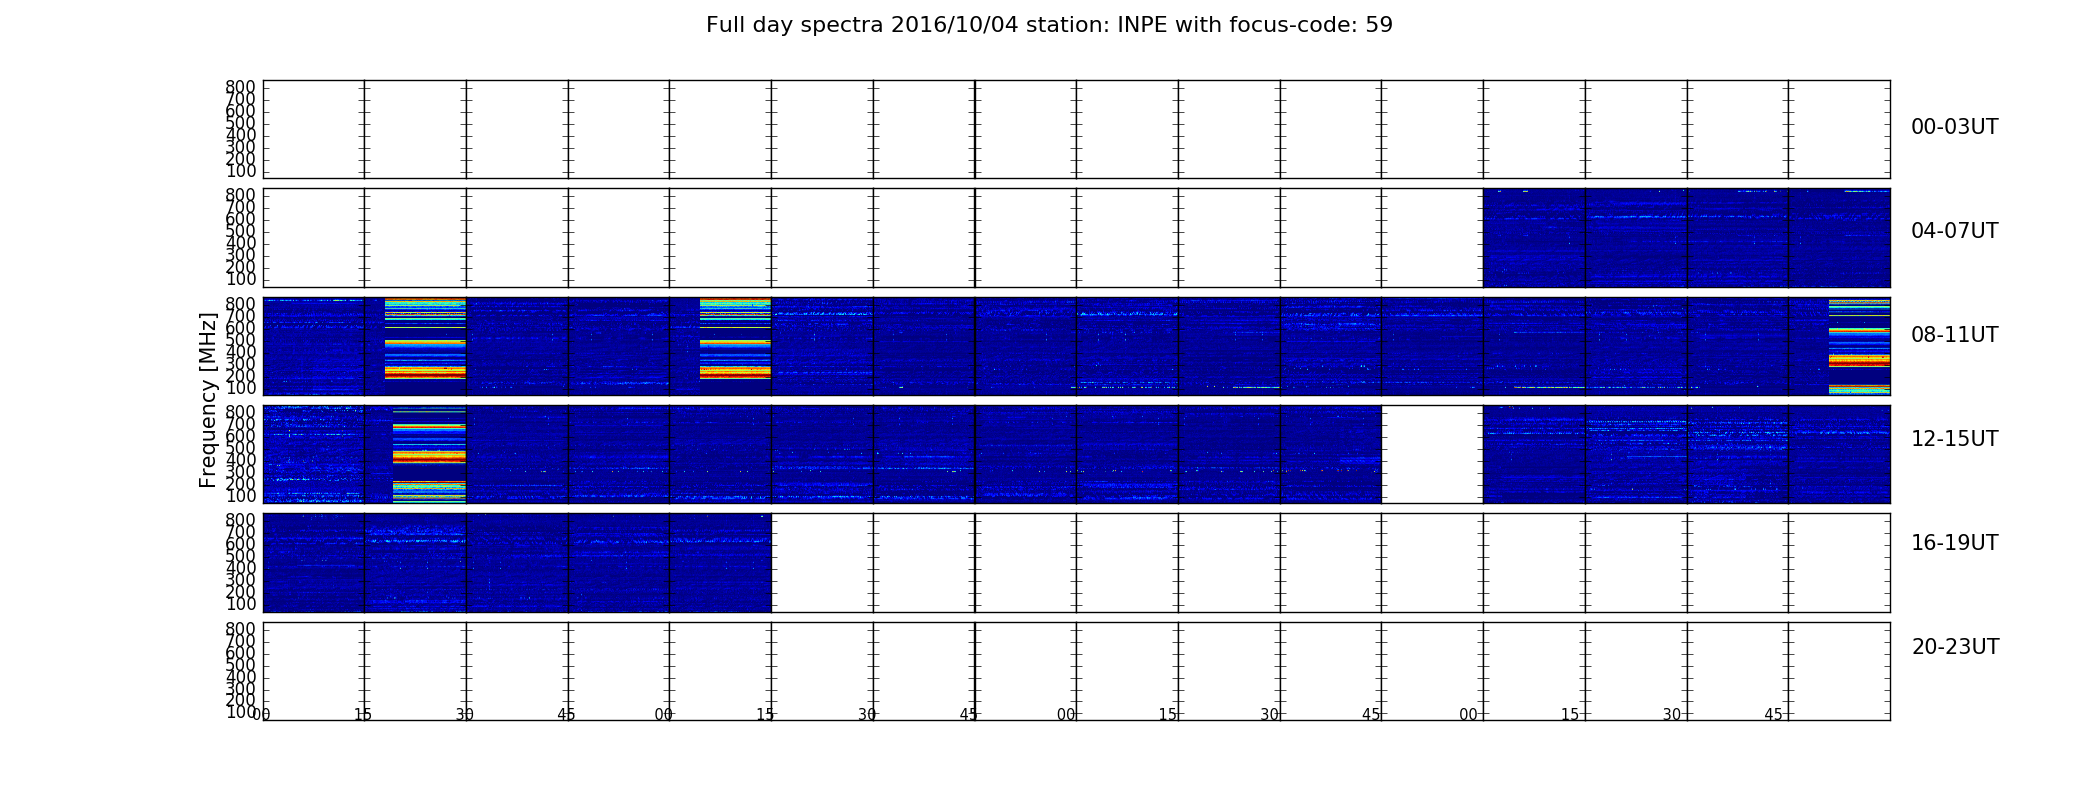Click the "800" tick label of the 08-11UT panel
The height and width of the screenshot is (800, 2100).
point(241,304)
